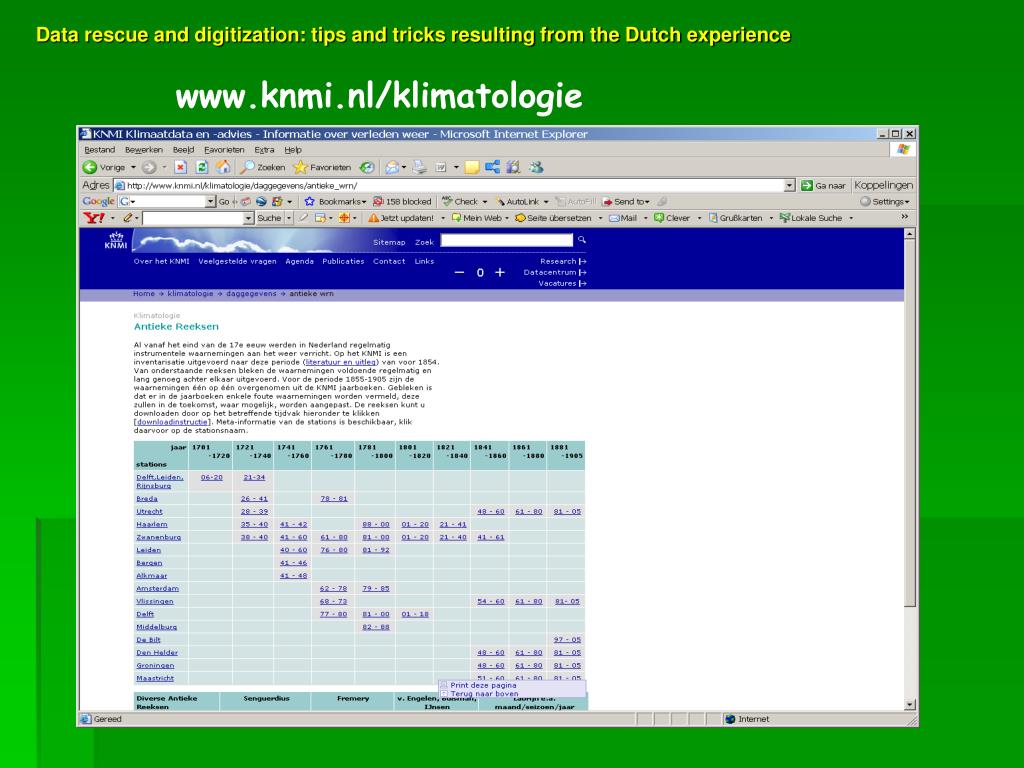Show more Yahoo toolbar items chevron

(904, 217)
